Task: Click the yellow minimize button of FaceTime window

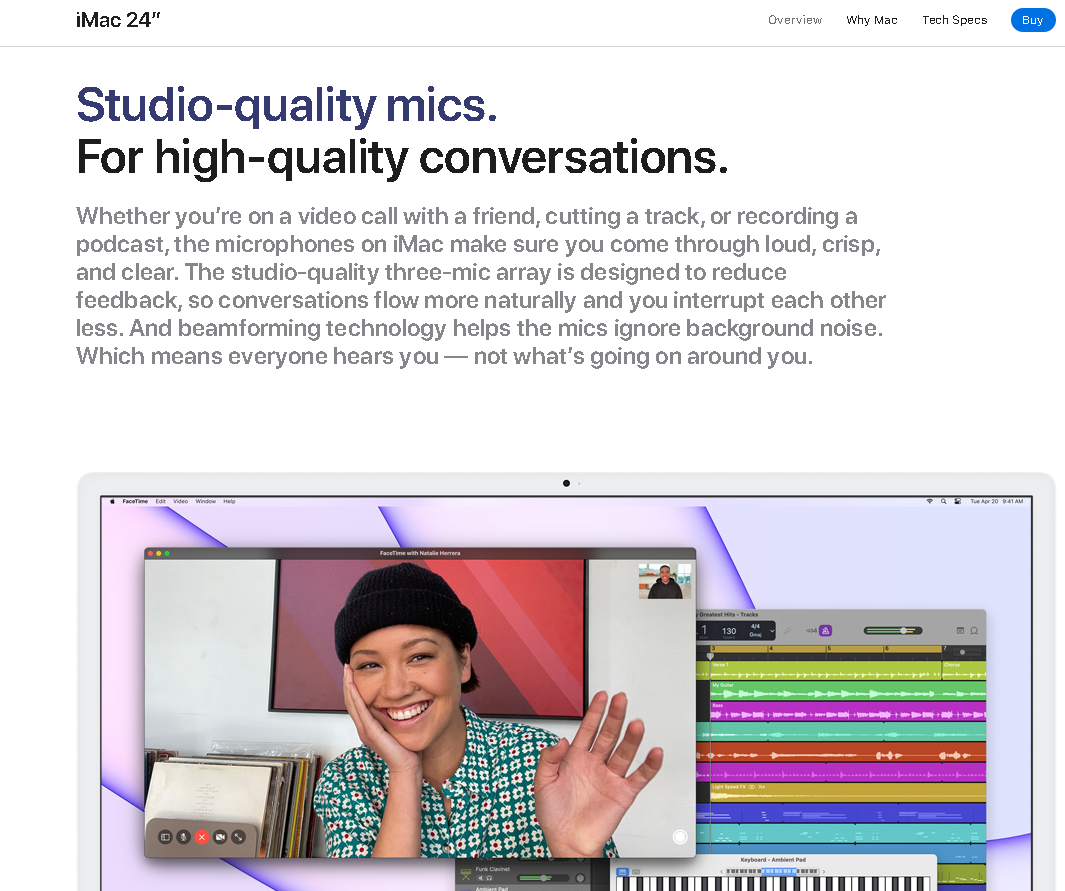Action: point(159,553)
